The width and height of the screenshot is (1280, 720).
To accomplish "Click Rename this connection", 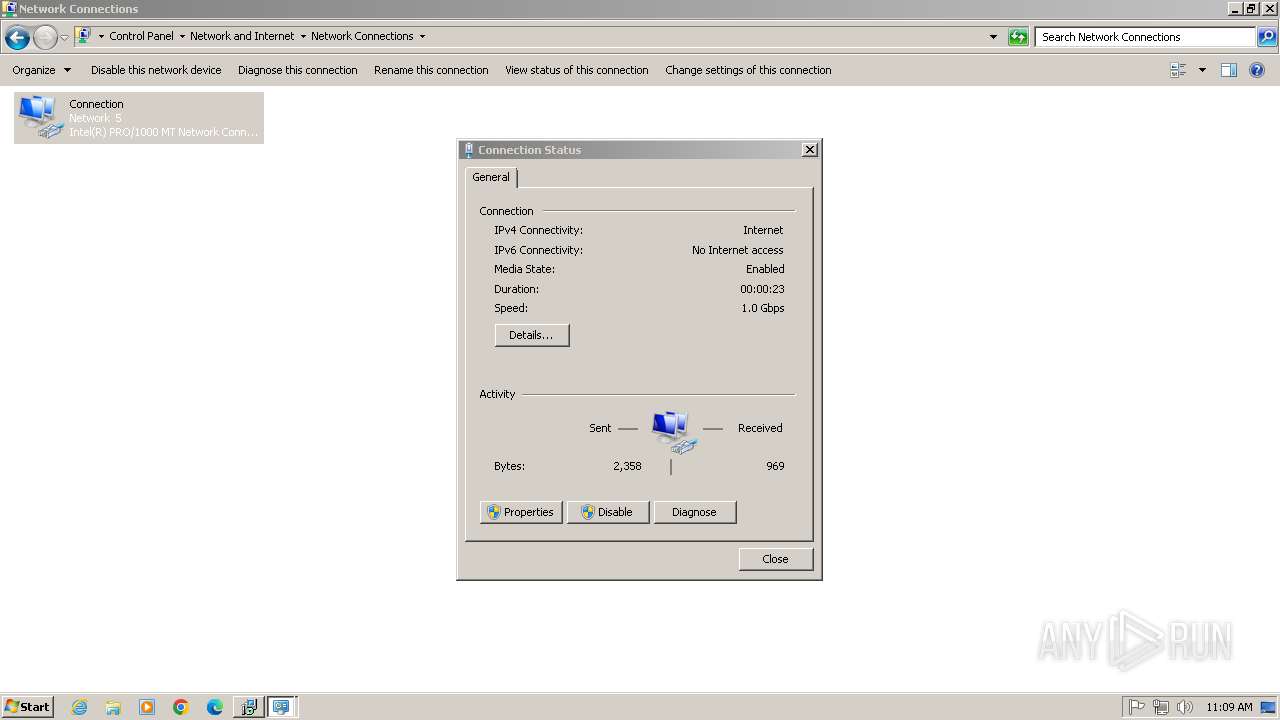I will click(x=431, y=70).
